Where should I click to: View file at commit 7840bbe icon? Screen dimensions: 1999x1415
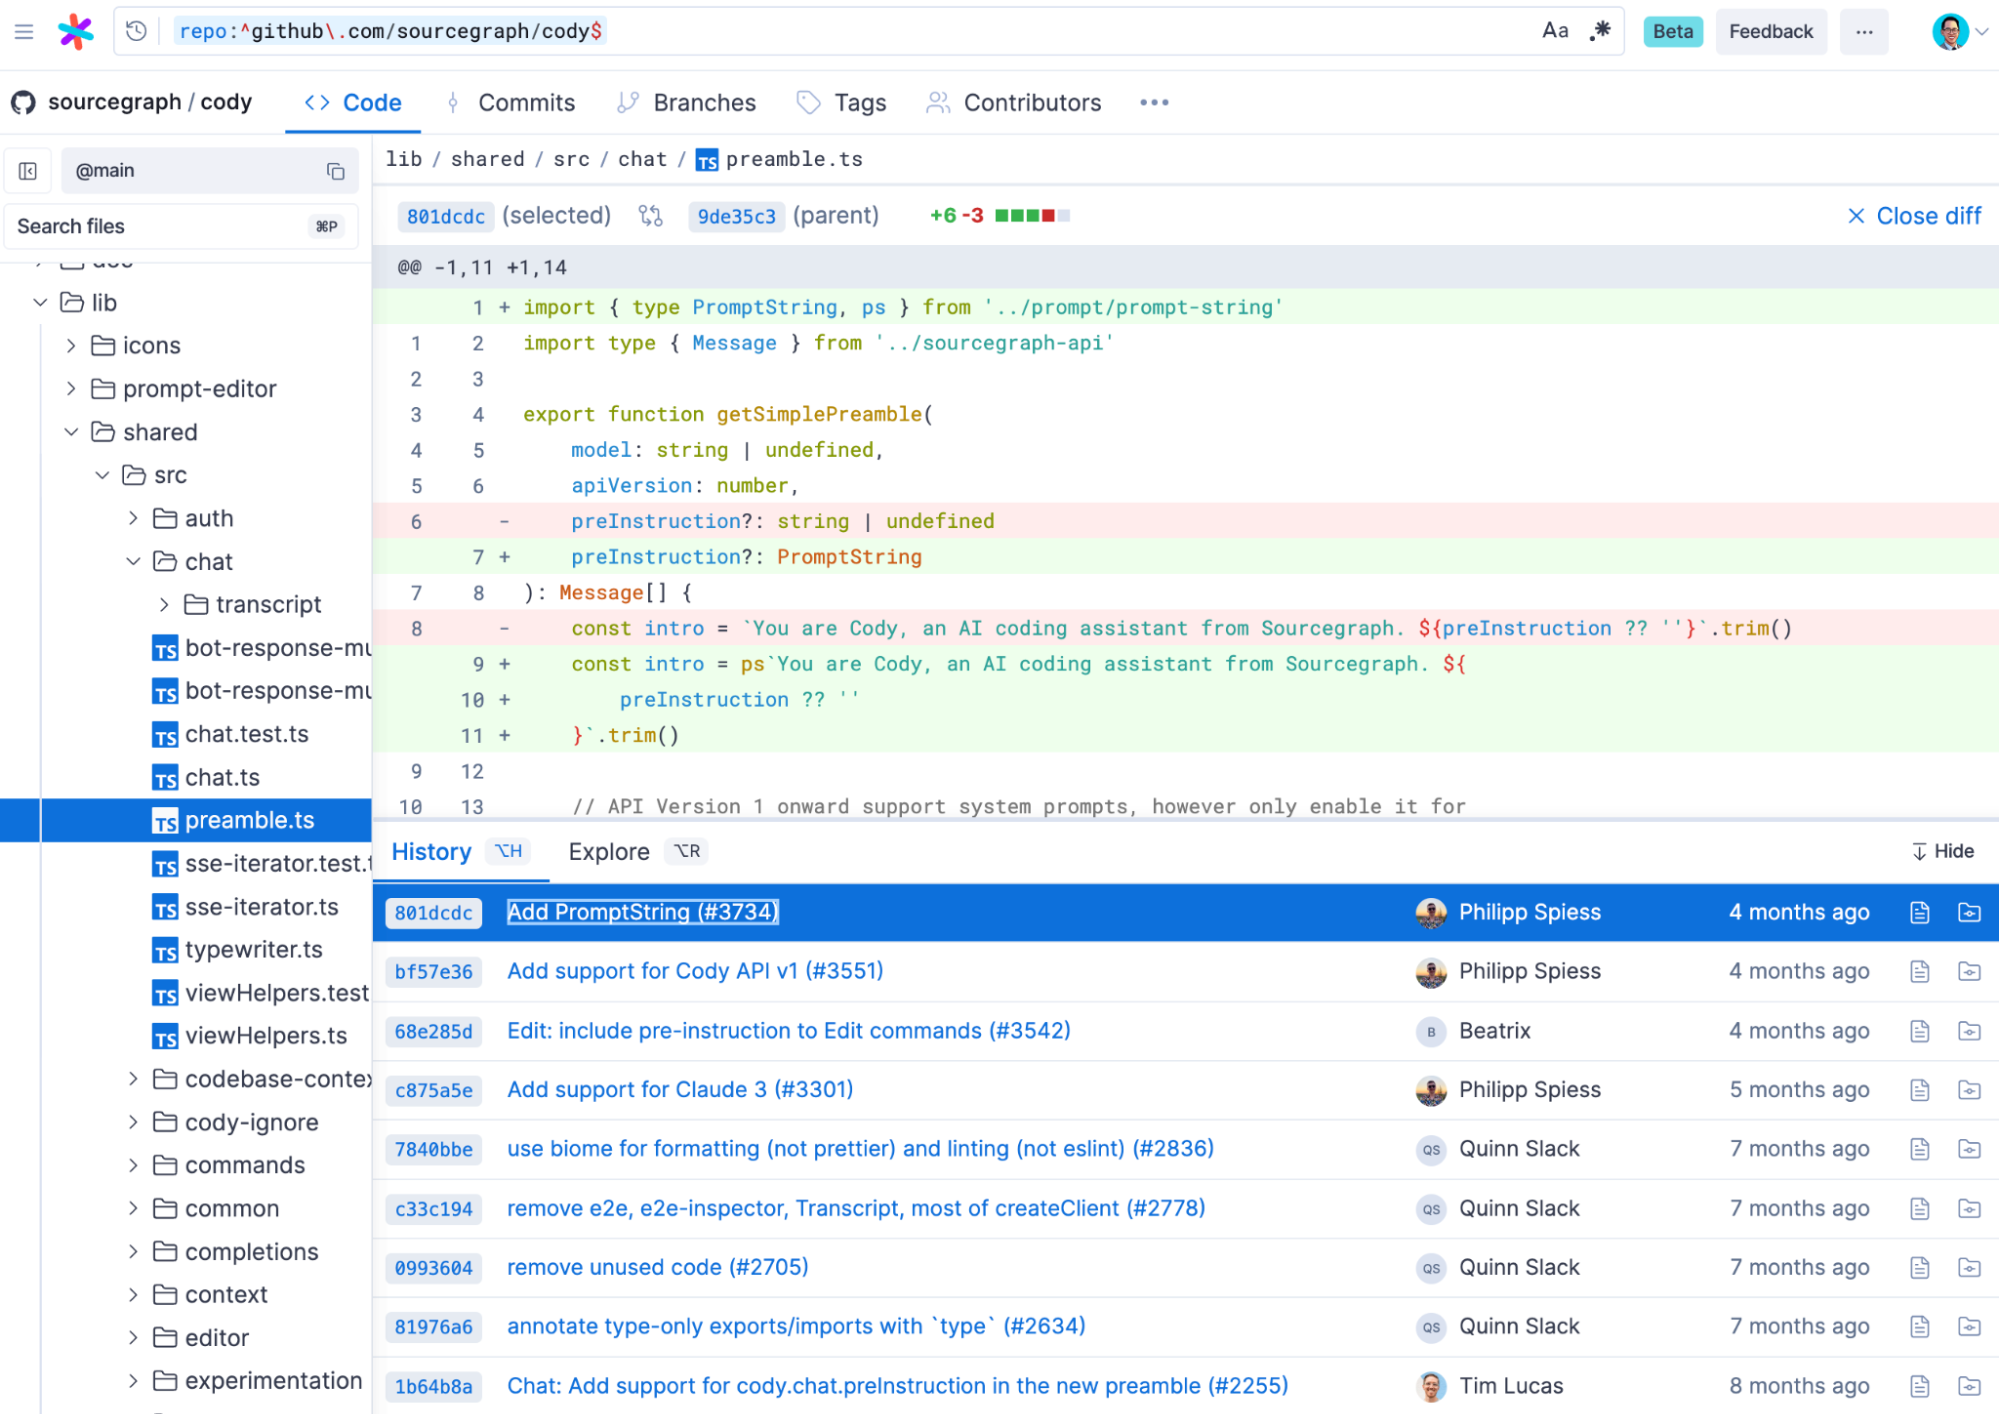point(1919,1150)
